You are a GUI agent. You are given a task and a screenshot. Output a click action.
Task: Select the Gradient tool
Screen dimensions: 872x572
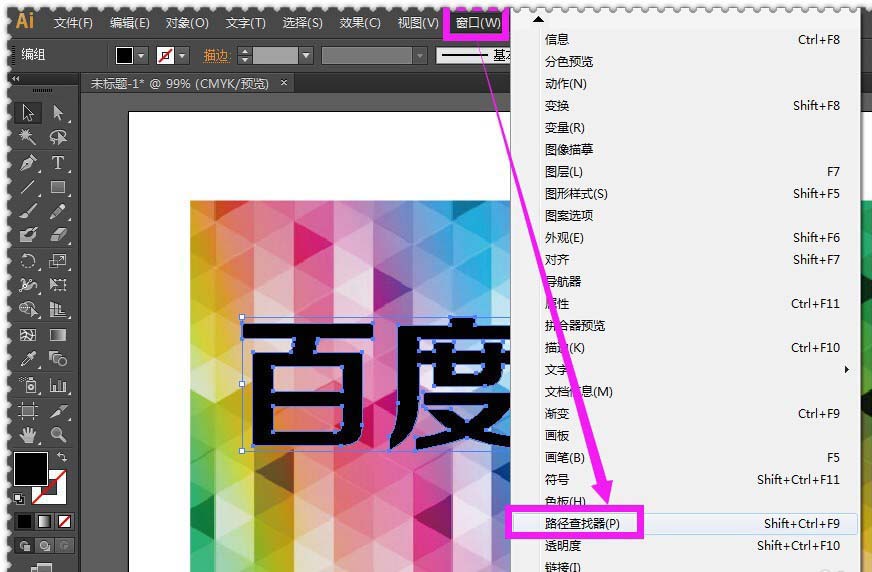[58, 335]
